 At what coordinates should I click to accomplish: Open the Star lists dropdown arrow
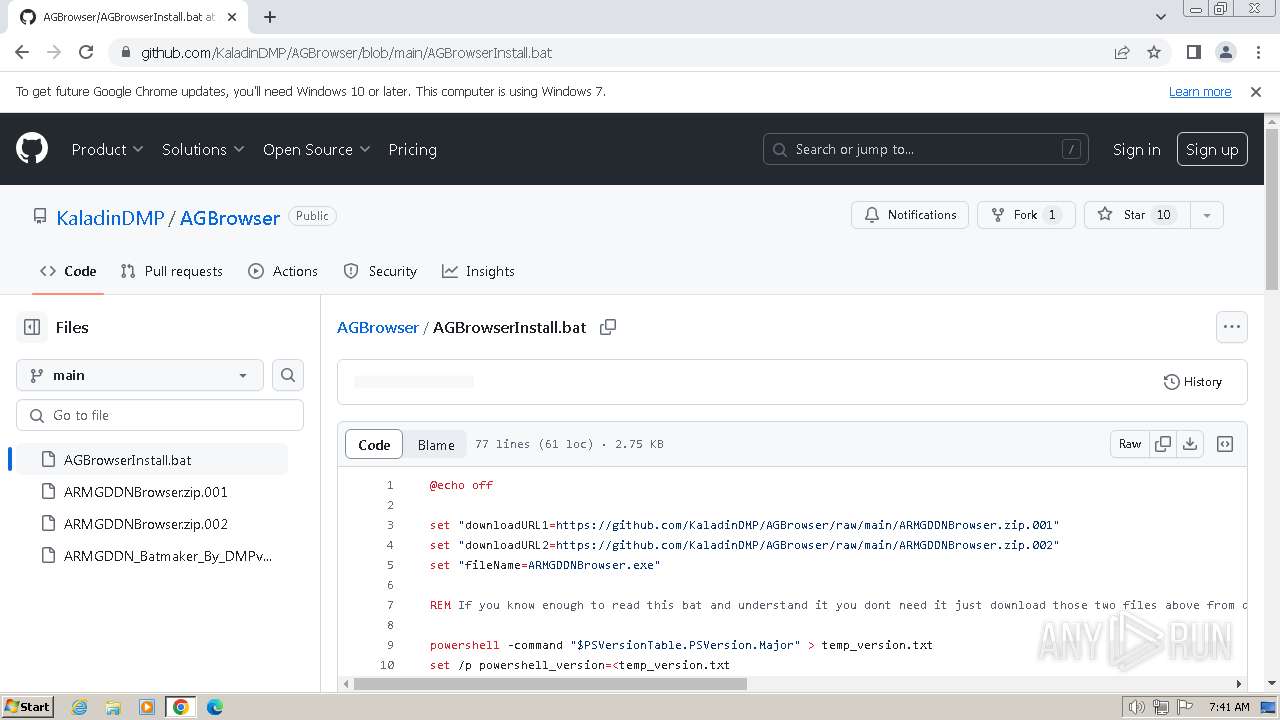pyautogui.click(x=1207, y=215)
